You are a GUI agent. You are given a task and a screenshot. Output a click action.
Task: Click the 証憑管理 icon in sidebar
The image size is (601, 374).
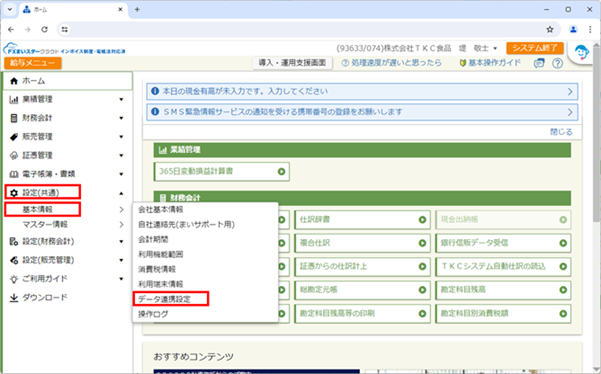(14, 156)
